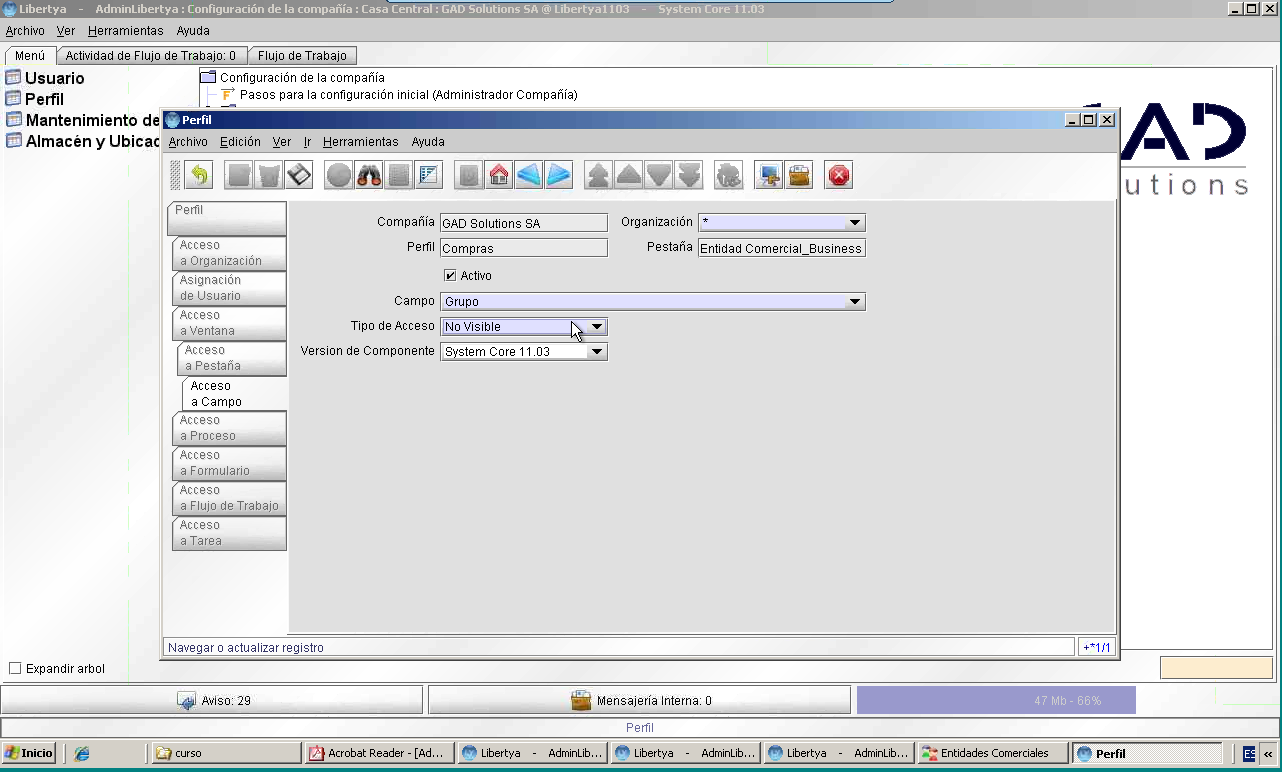This screenshot has height=772, width=1282.
Task: Open Ayuda menu in the main Libertya window
Action: click(193, 31)
